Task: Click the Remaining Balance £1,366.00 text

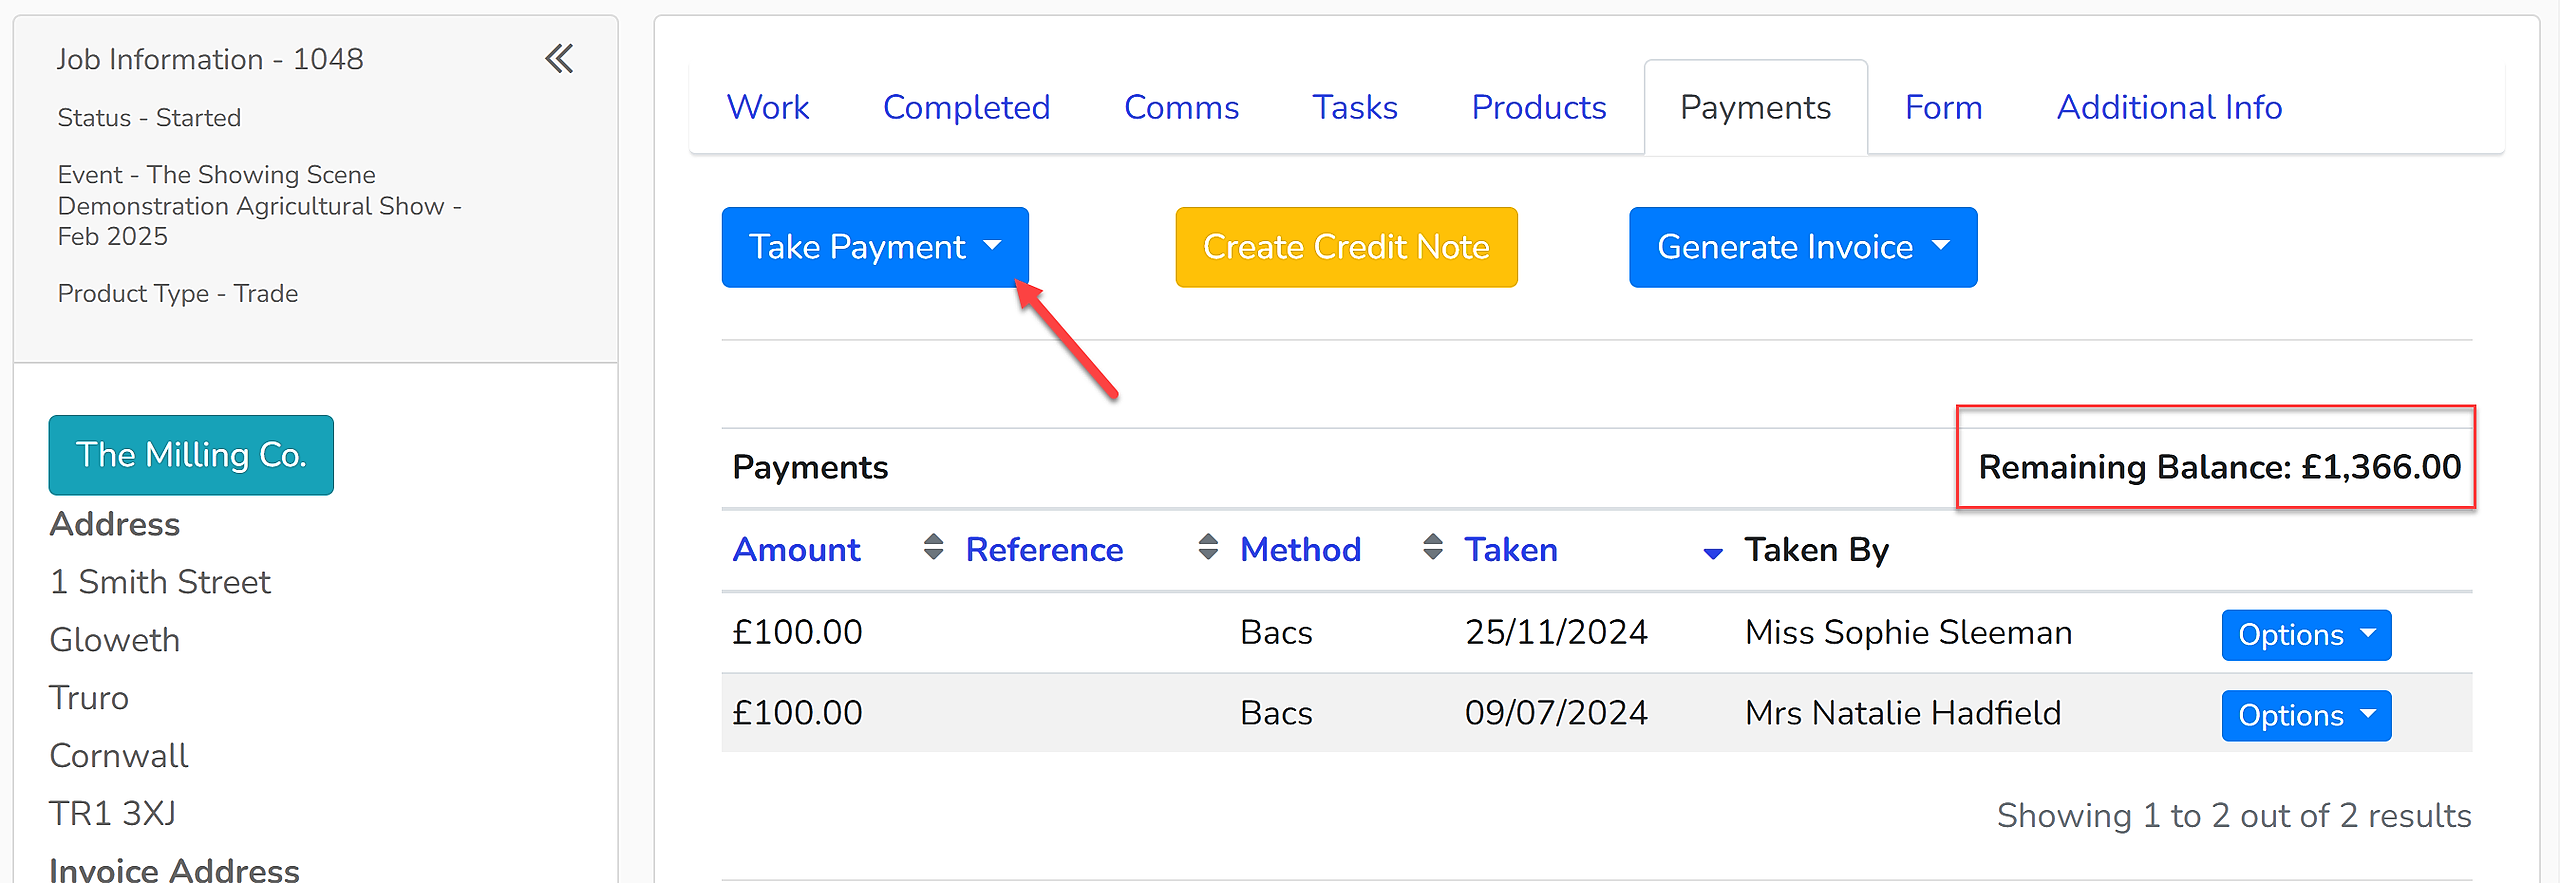Action: (2220, 467)
